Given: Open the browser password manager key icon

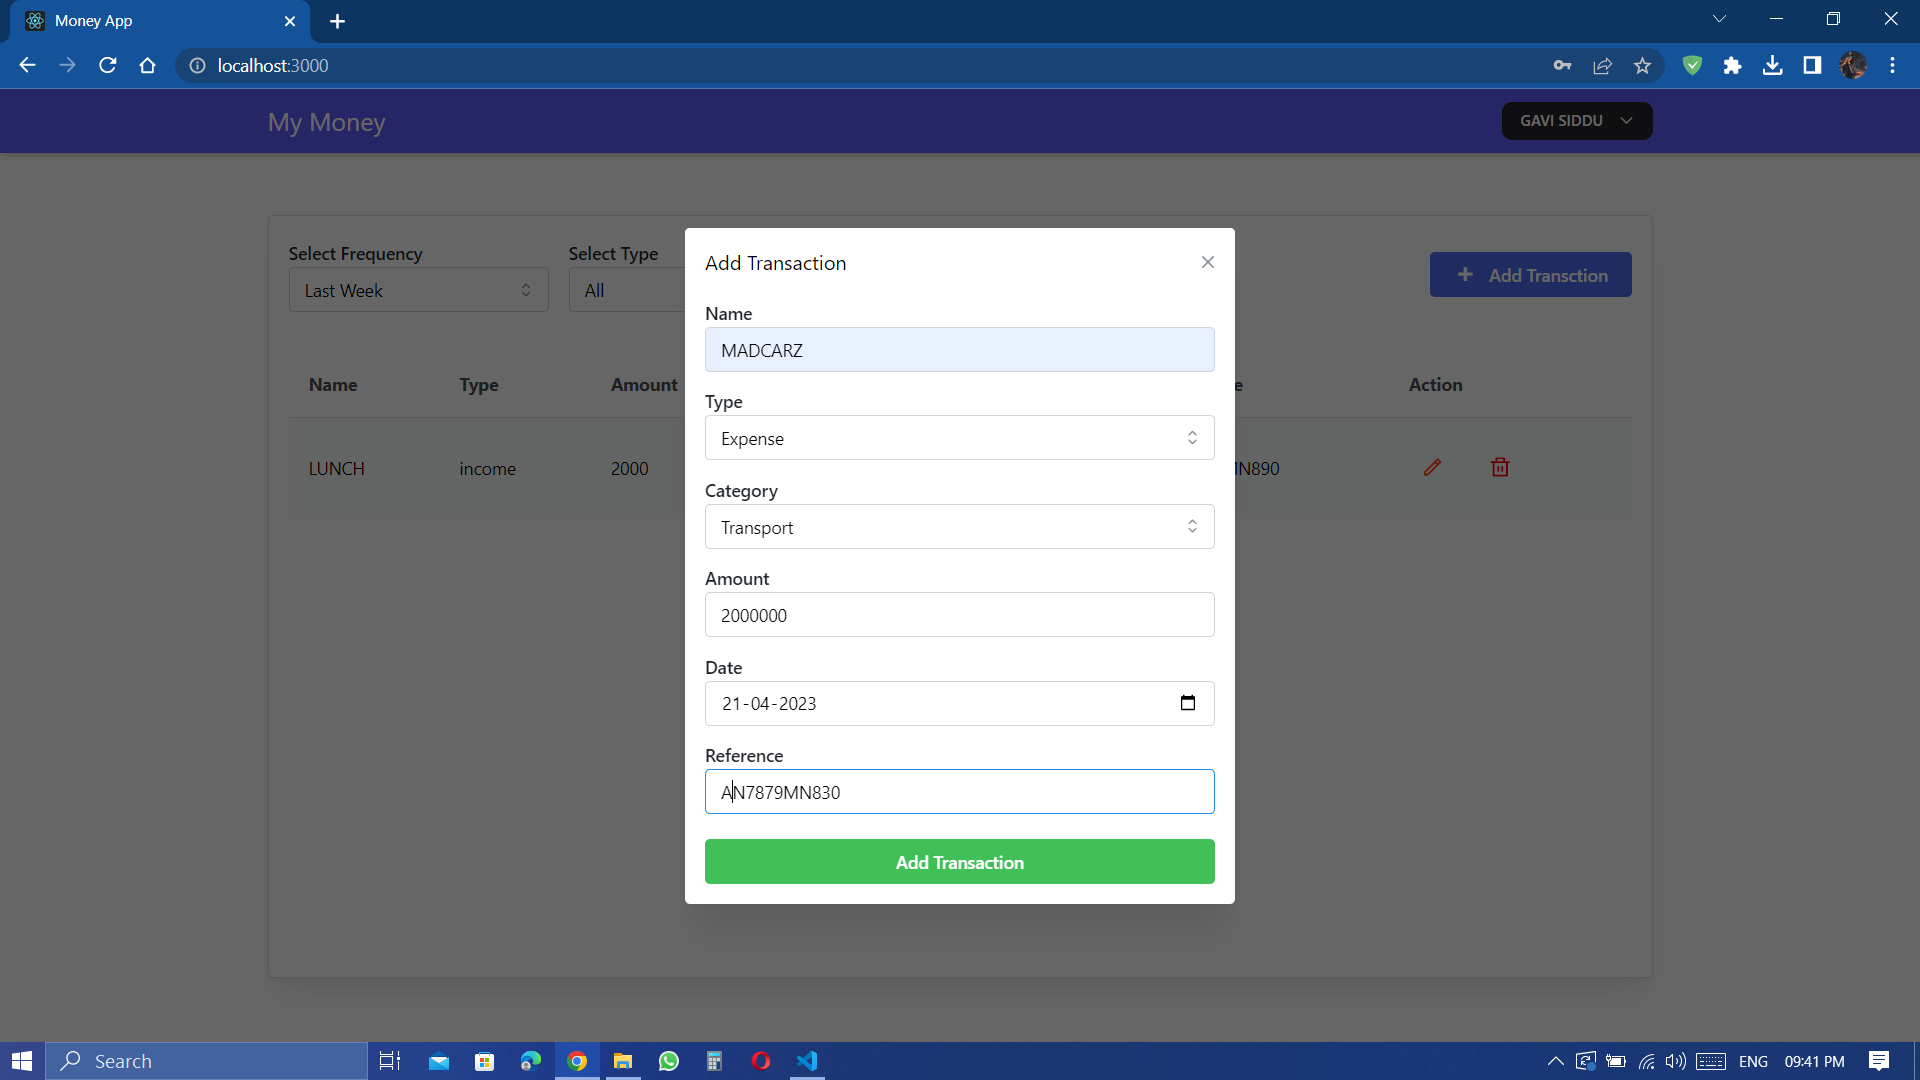Looking at the screenshot, I should coord(1562,65).
